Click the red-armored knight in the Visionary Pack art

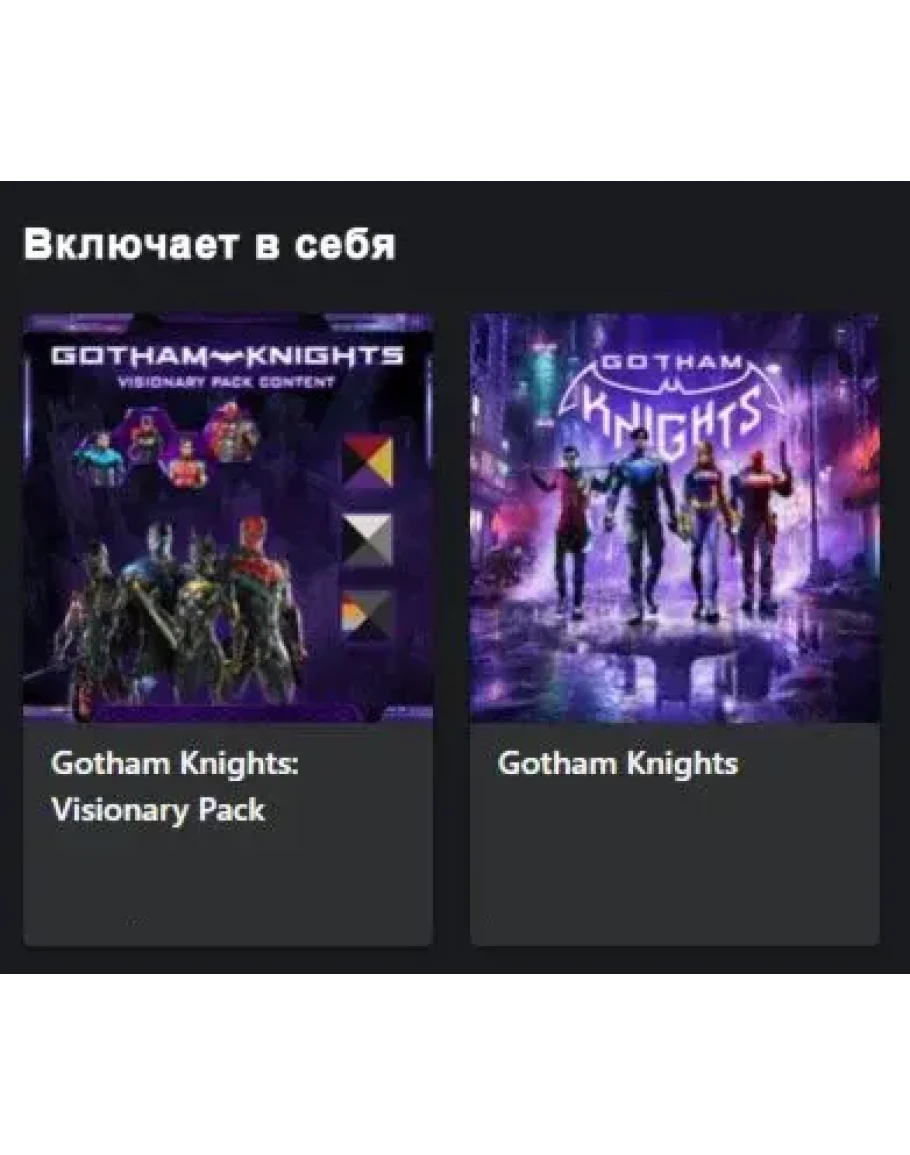tap(262, 604)
